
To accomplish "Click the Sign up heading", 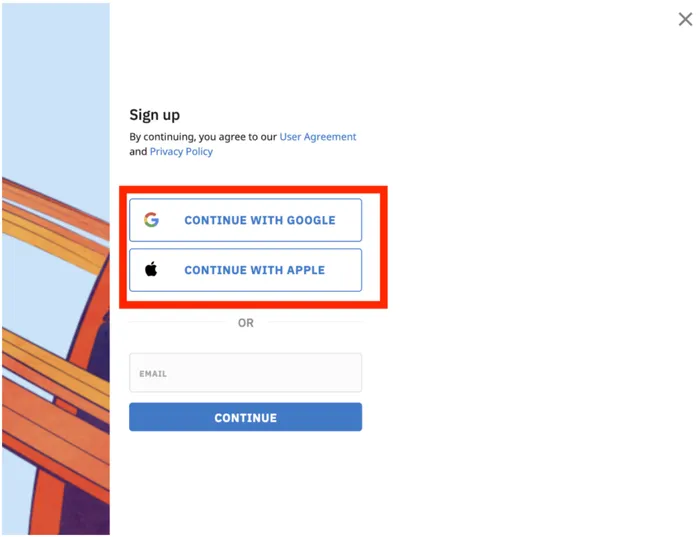I will pyautogui.click(x=154, y=115).
